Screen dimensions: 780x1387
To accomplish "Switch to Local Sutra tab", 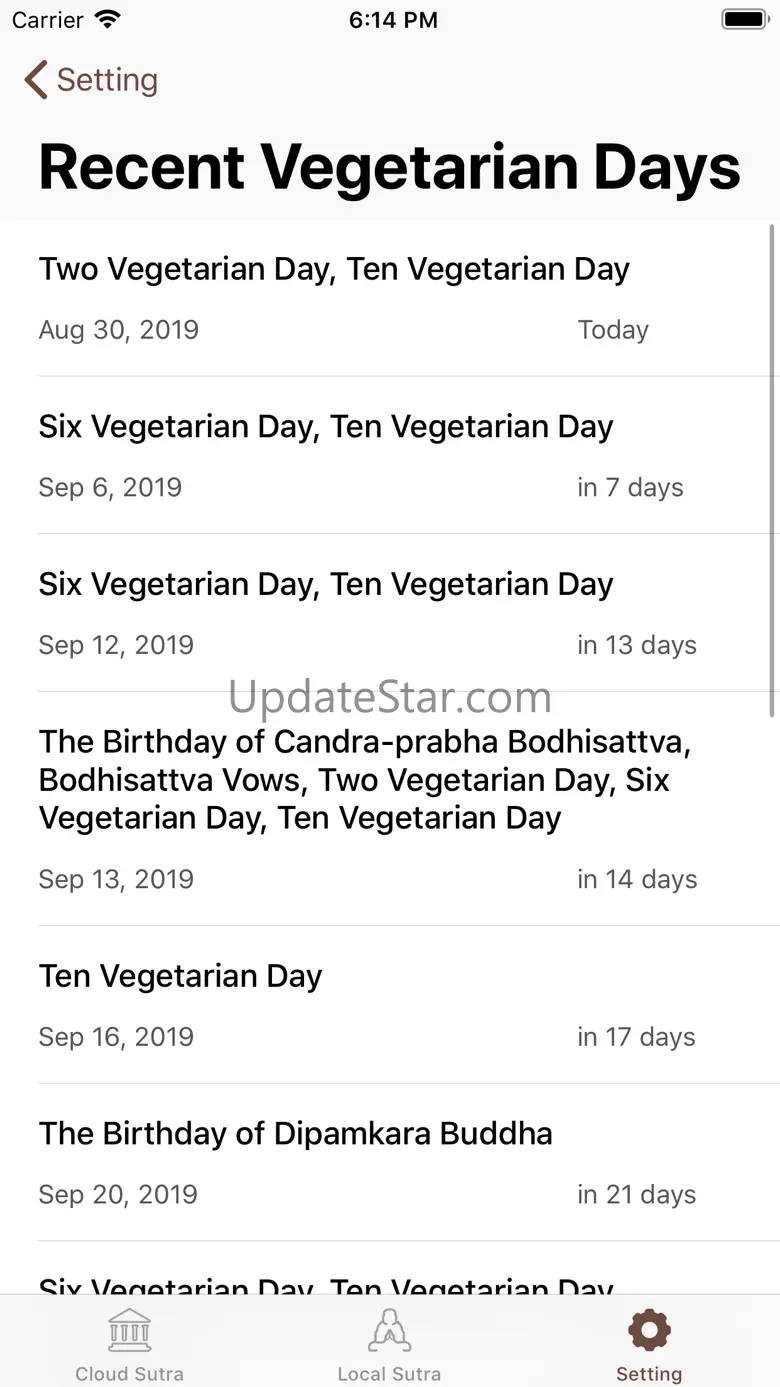I will tap(389, 1343).
